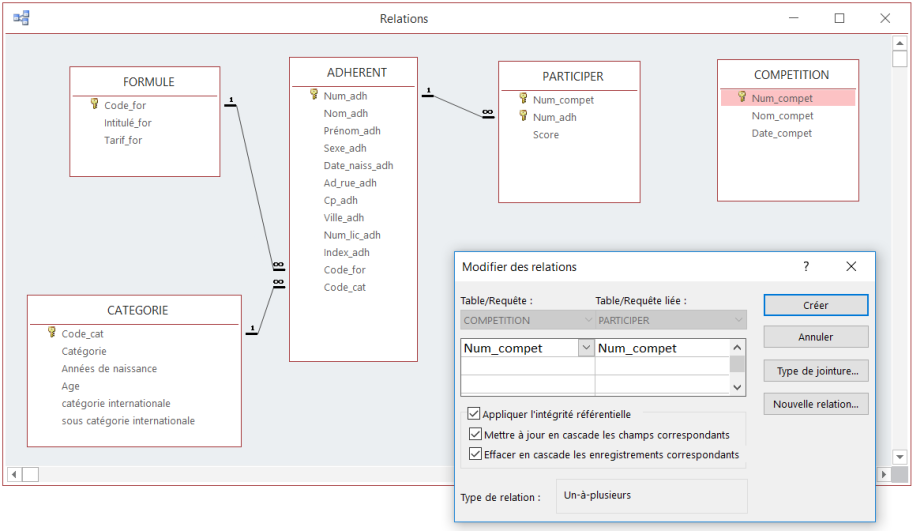Click scroll down arrow in dialog field grid
Image resolution: width=924 pixels, height=531 pixels.
[737, 387]
